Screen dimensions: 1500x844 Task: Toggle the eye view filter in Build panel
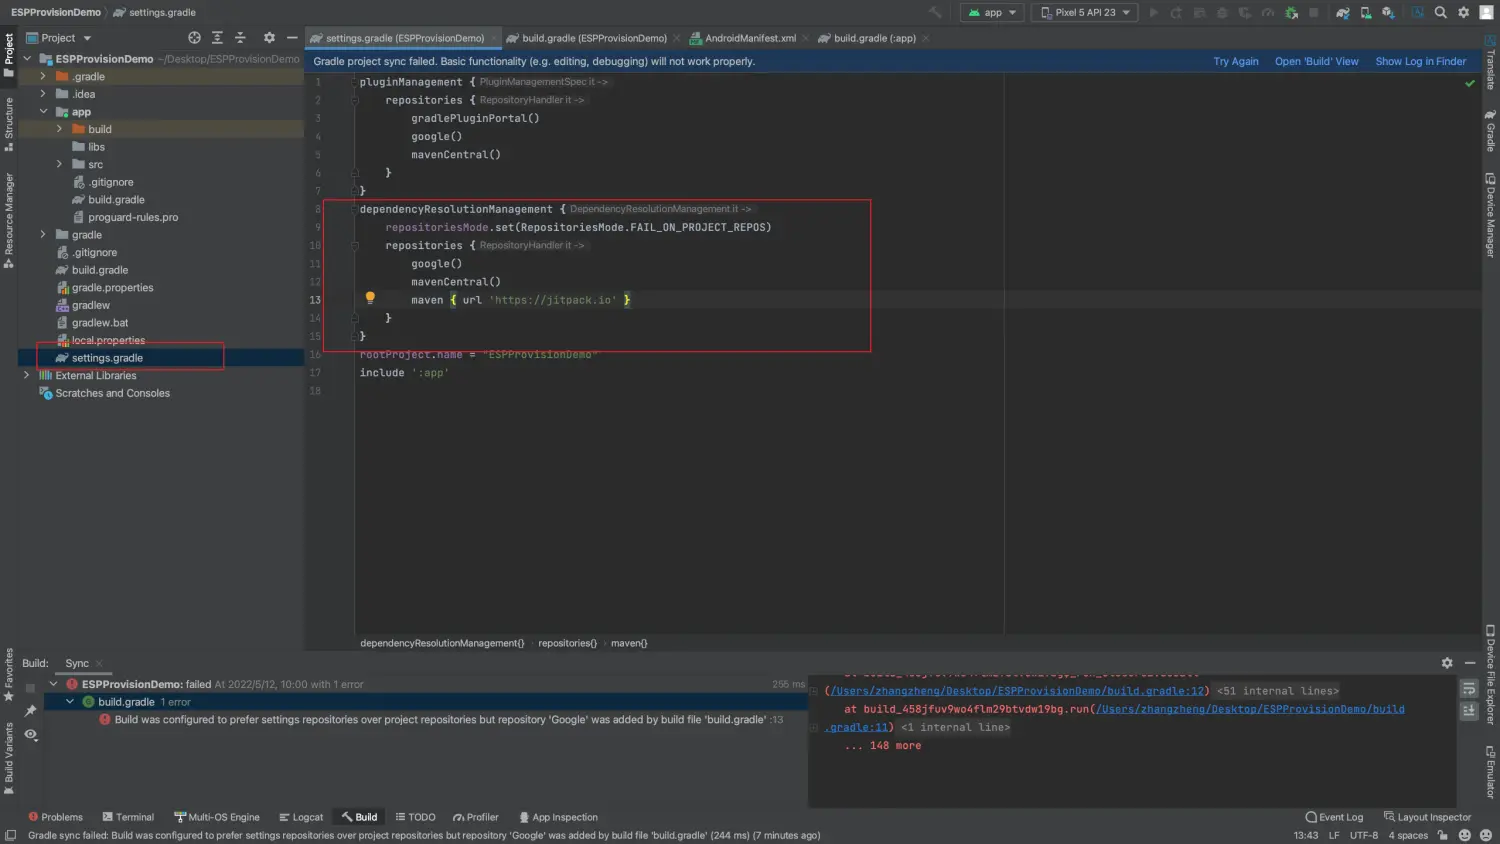pos(31,735)
